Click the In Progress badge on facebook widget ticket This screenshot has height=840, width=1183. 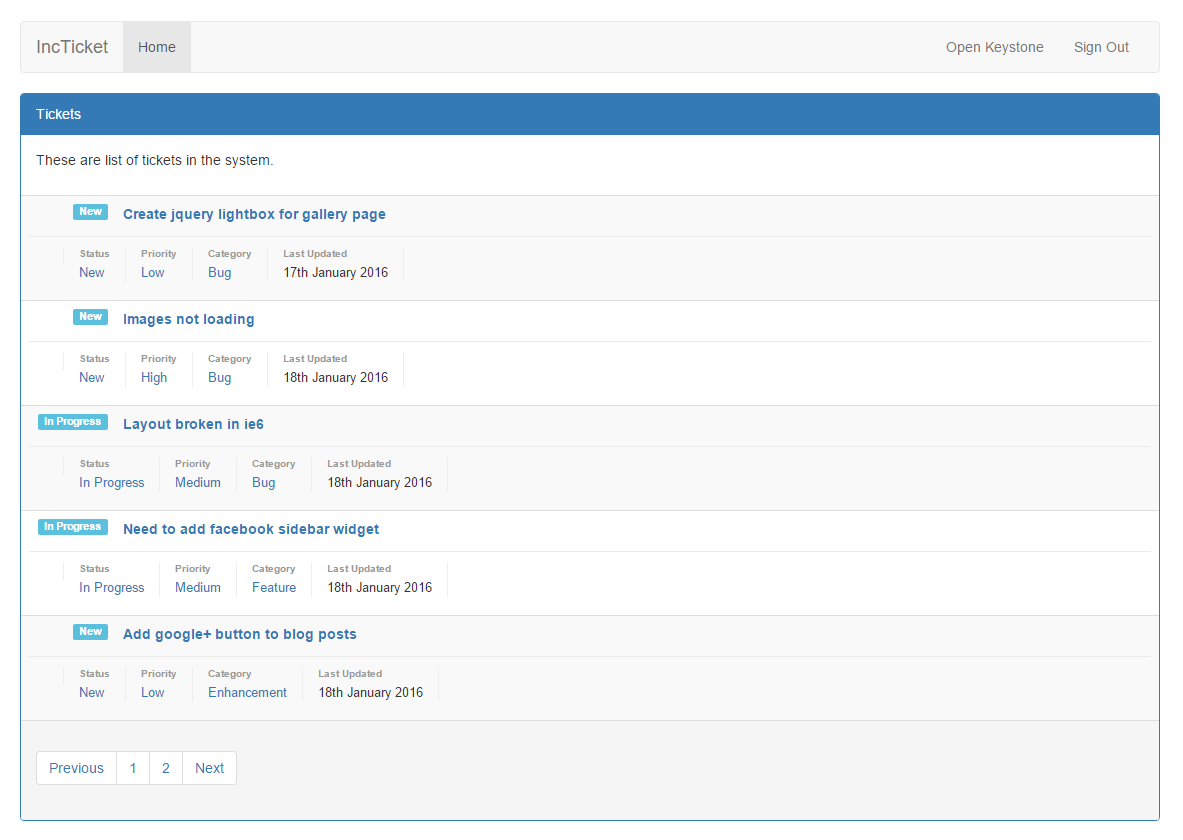pos(72,526)
